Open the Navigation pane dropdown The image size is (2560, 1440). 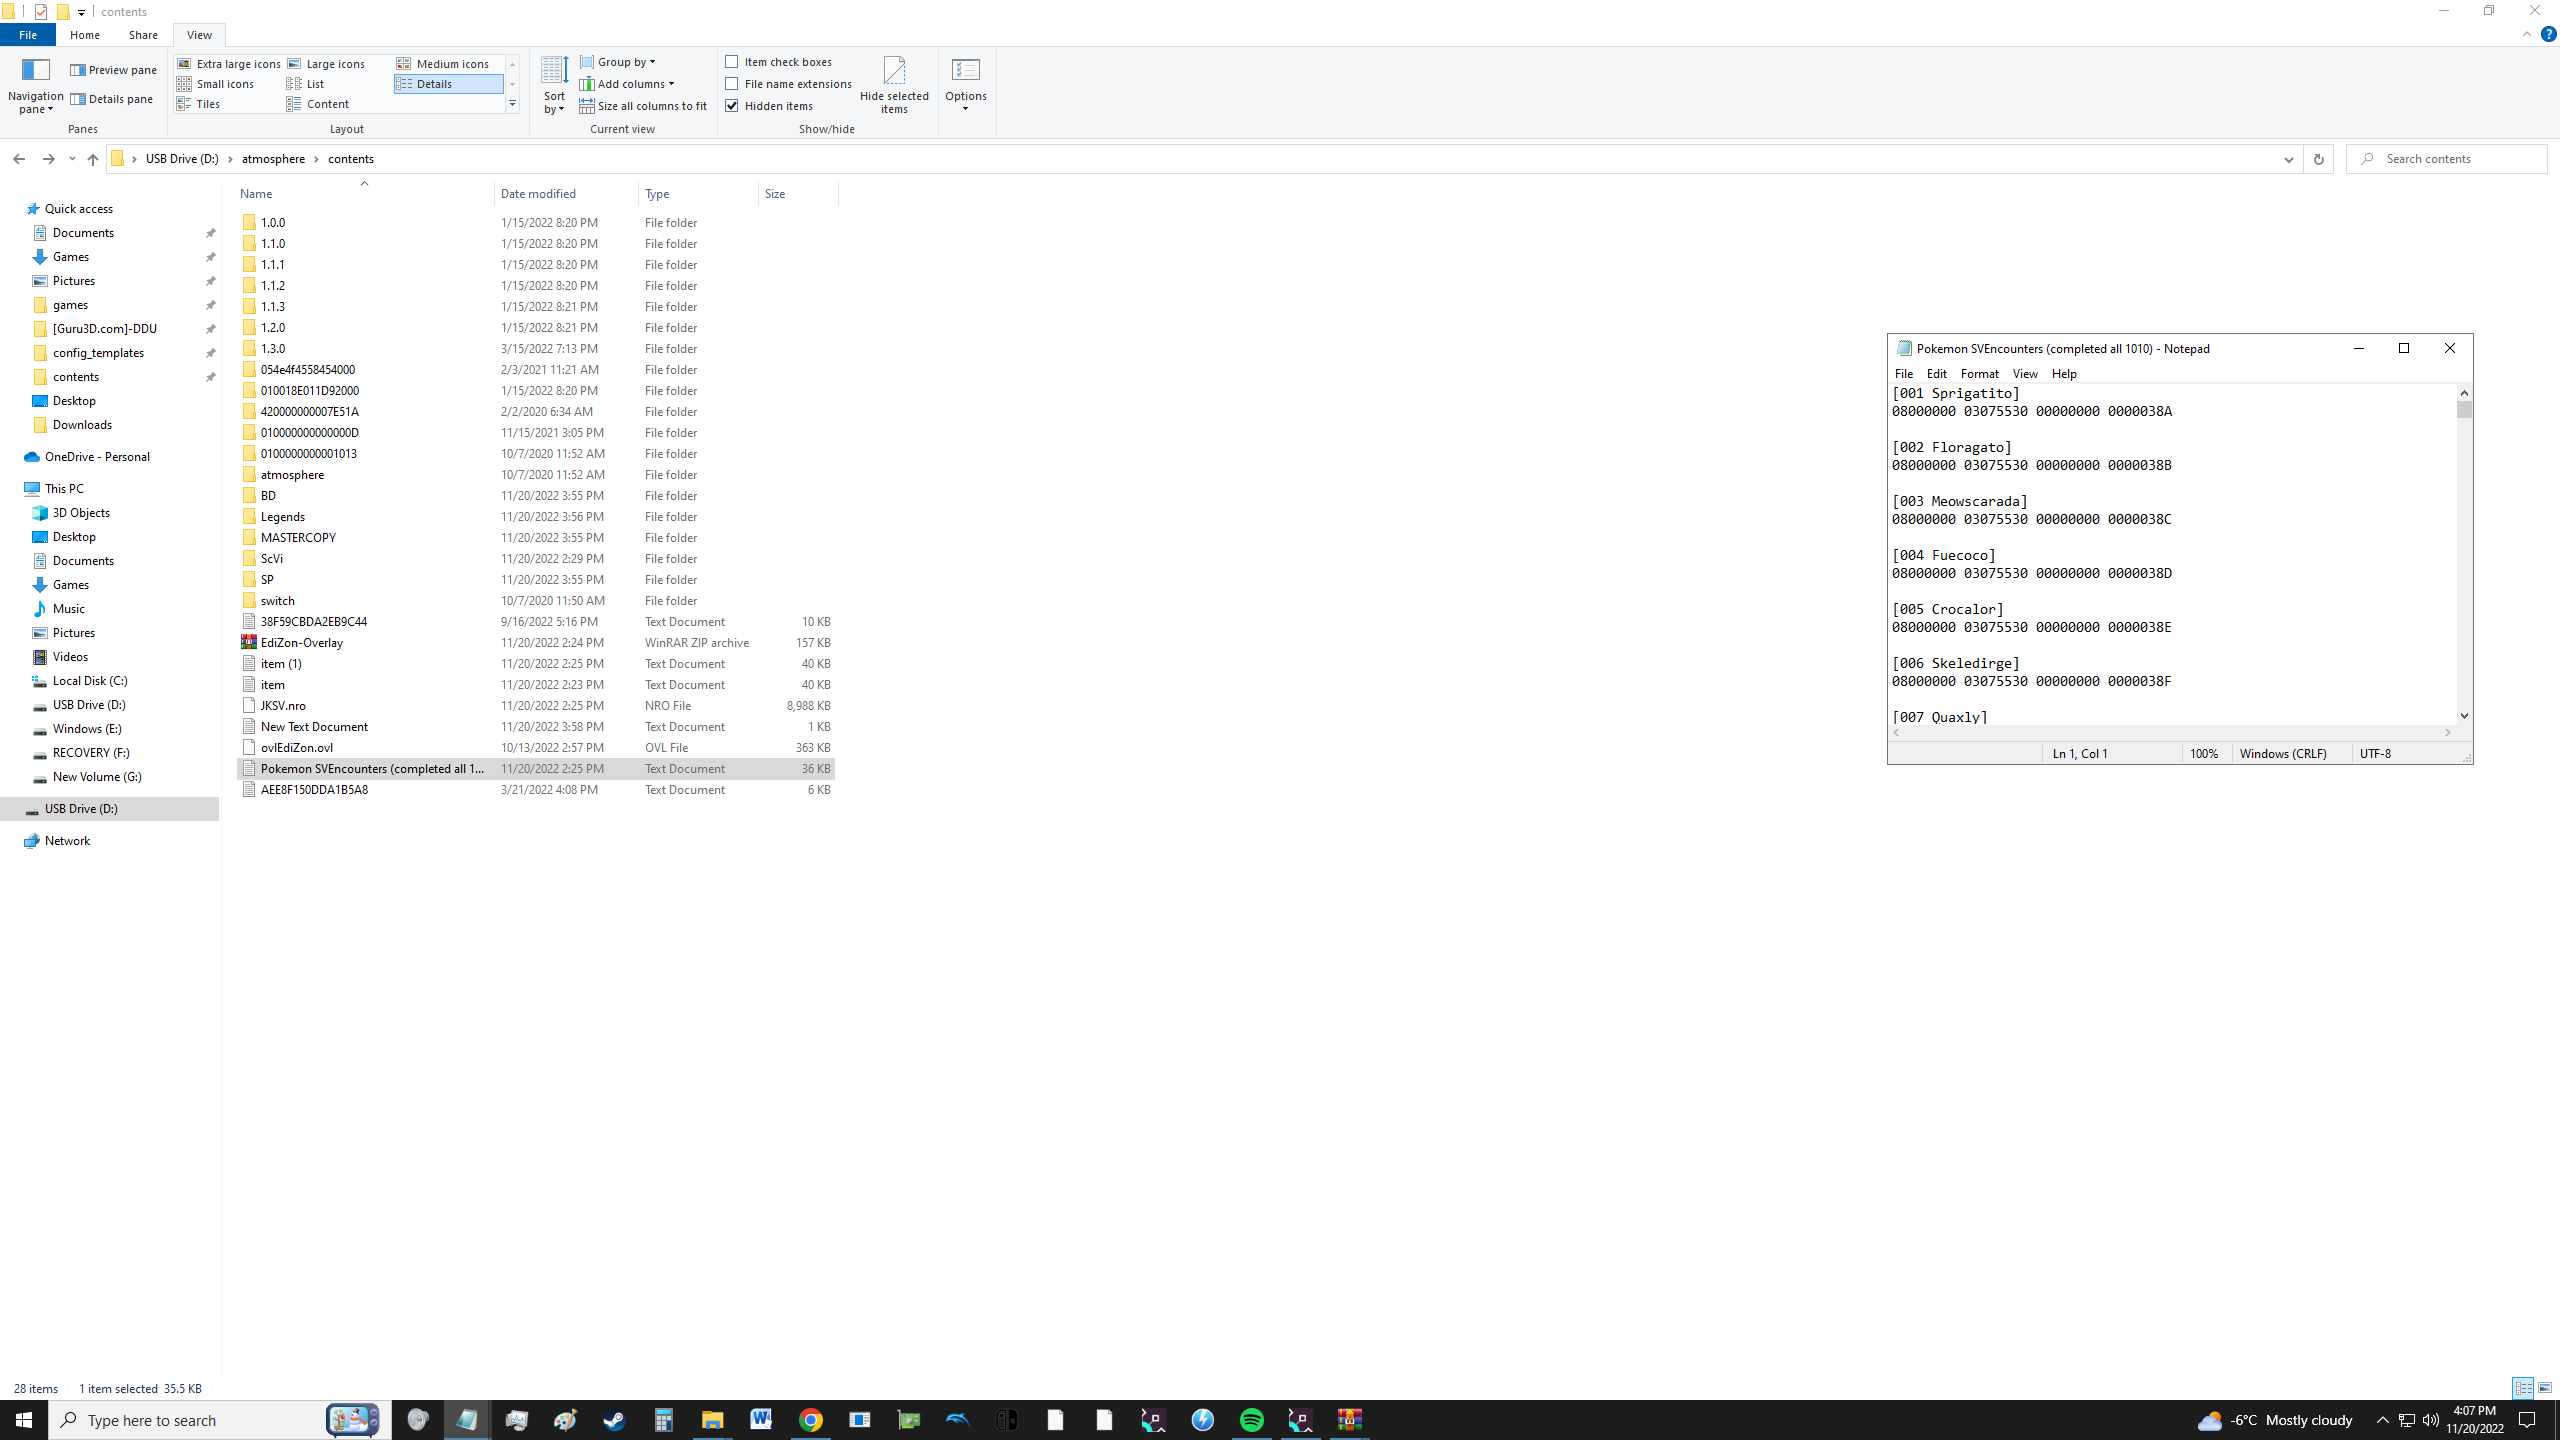pyautogui.click(x=36, y=86)
